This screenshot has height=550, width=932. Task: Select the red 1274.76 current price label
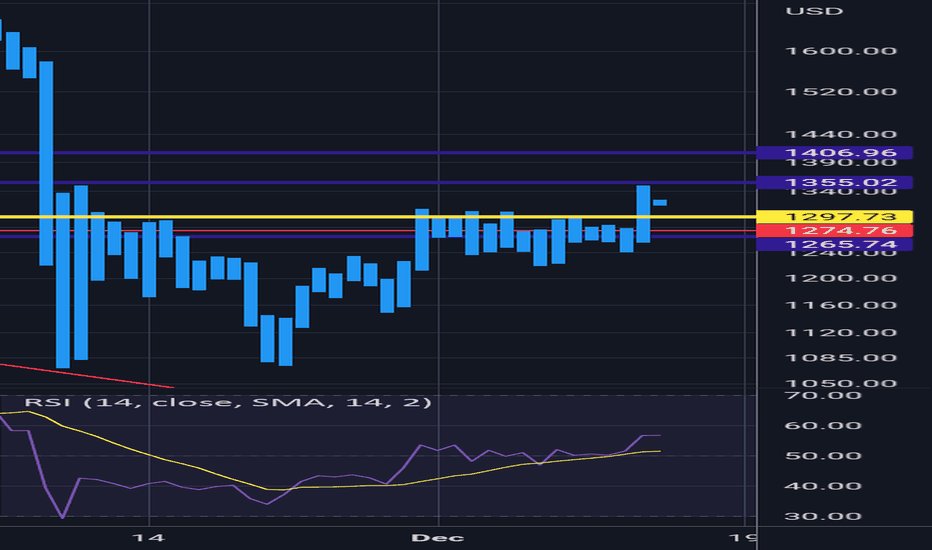834,230
